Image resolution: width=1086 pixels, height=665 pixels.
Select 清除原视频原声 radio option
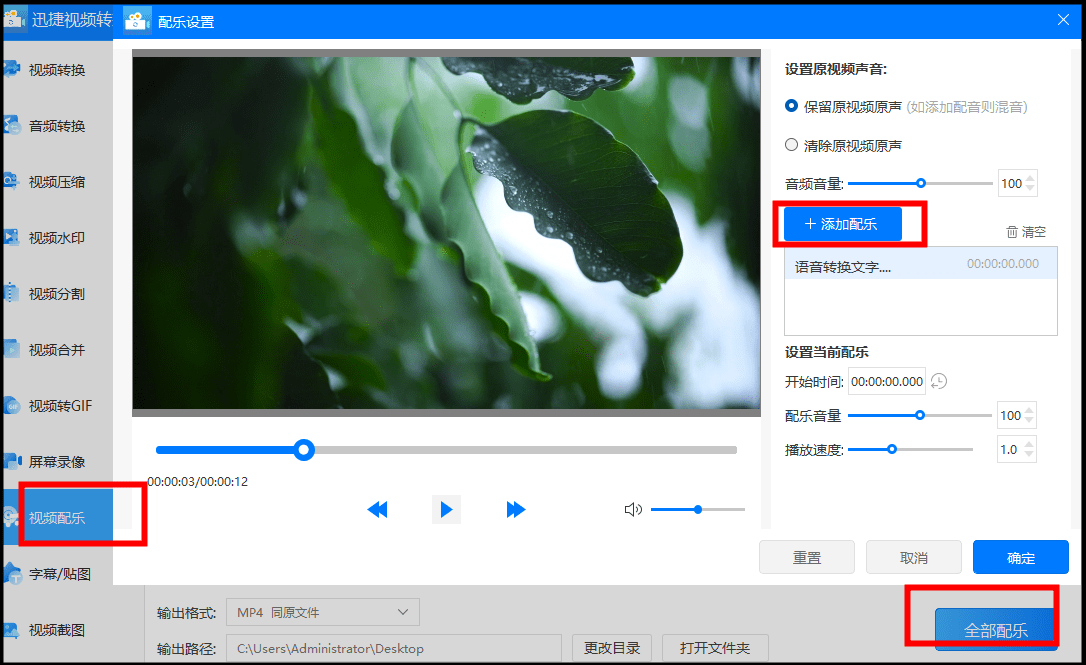(792, 145)
